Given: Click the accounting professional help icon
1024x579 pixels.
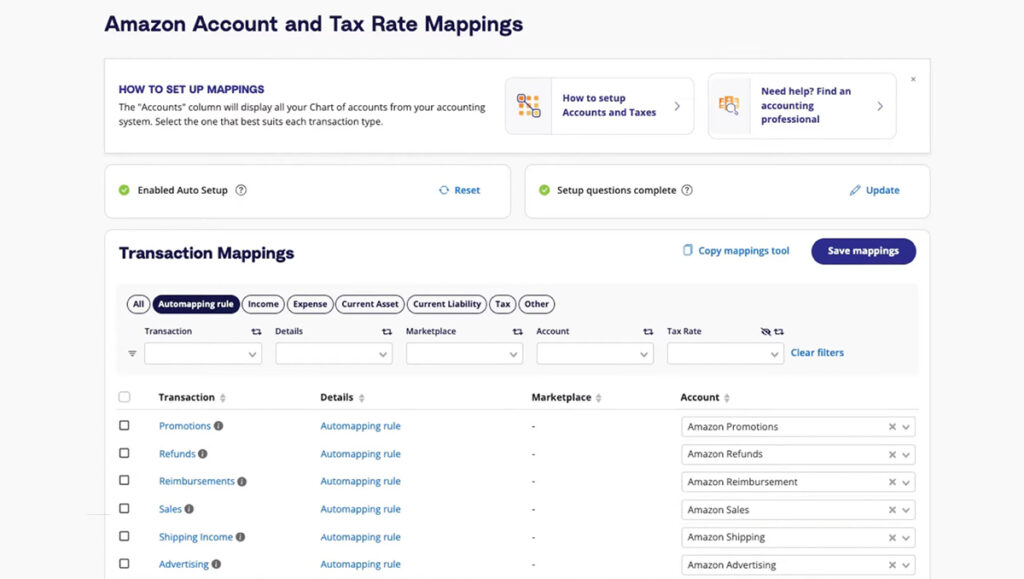Looking at the screenshot, I should click(730, 106).
